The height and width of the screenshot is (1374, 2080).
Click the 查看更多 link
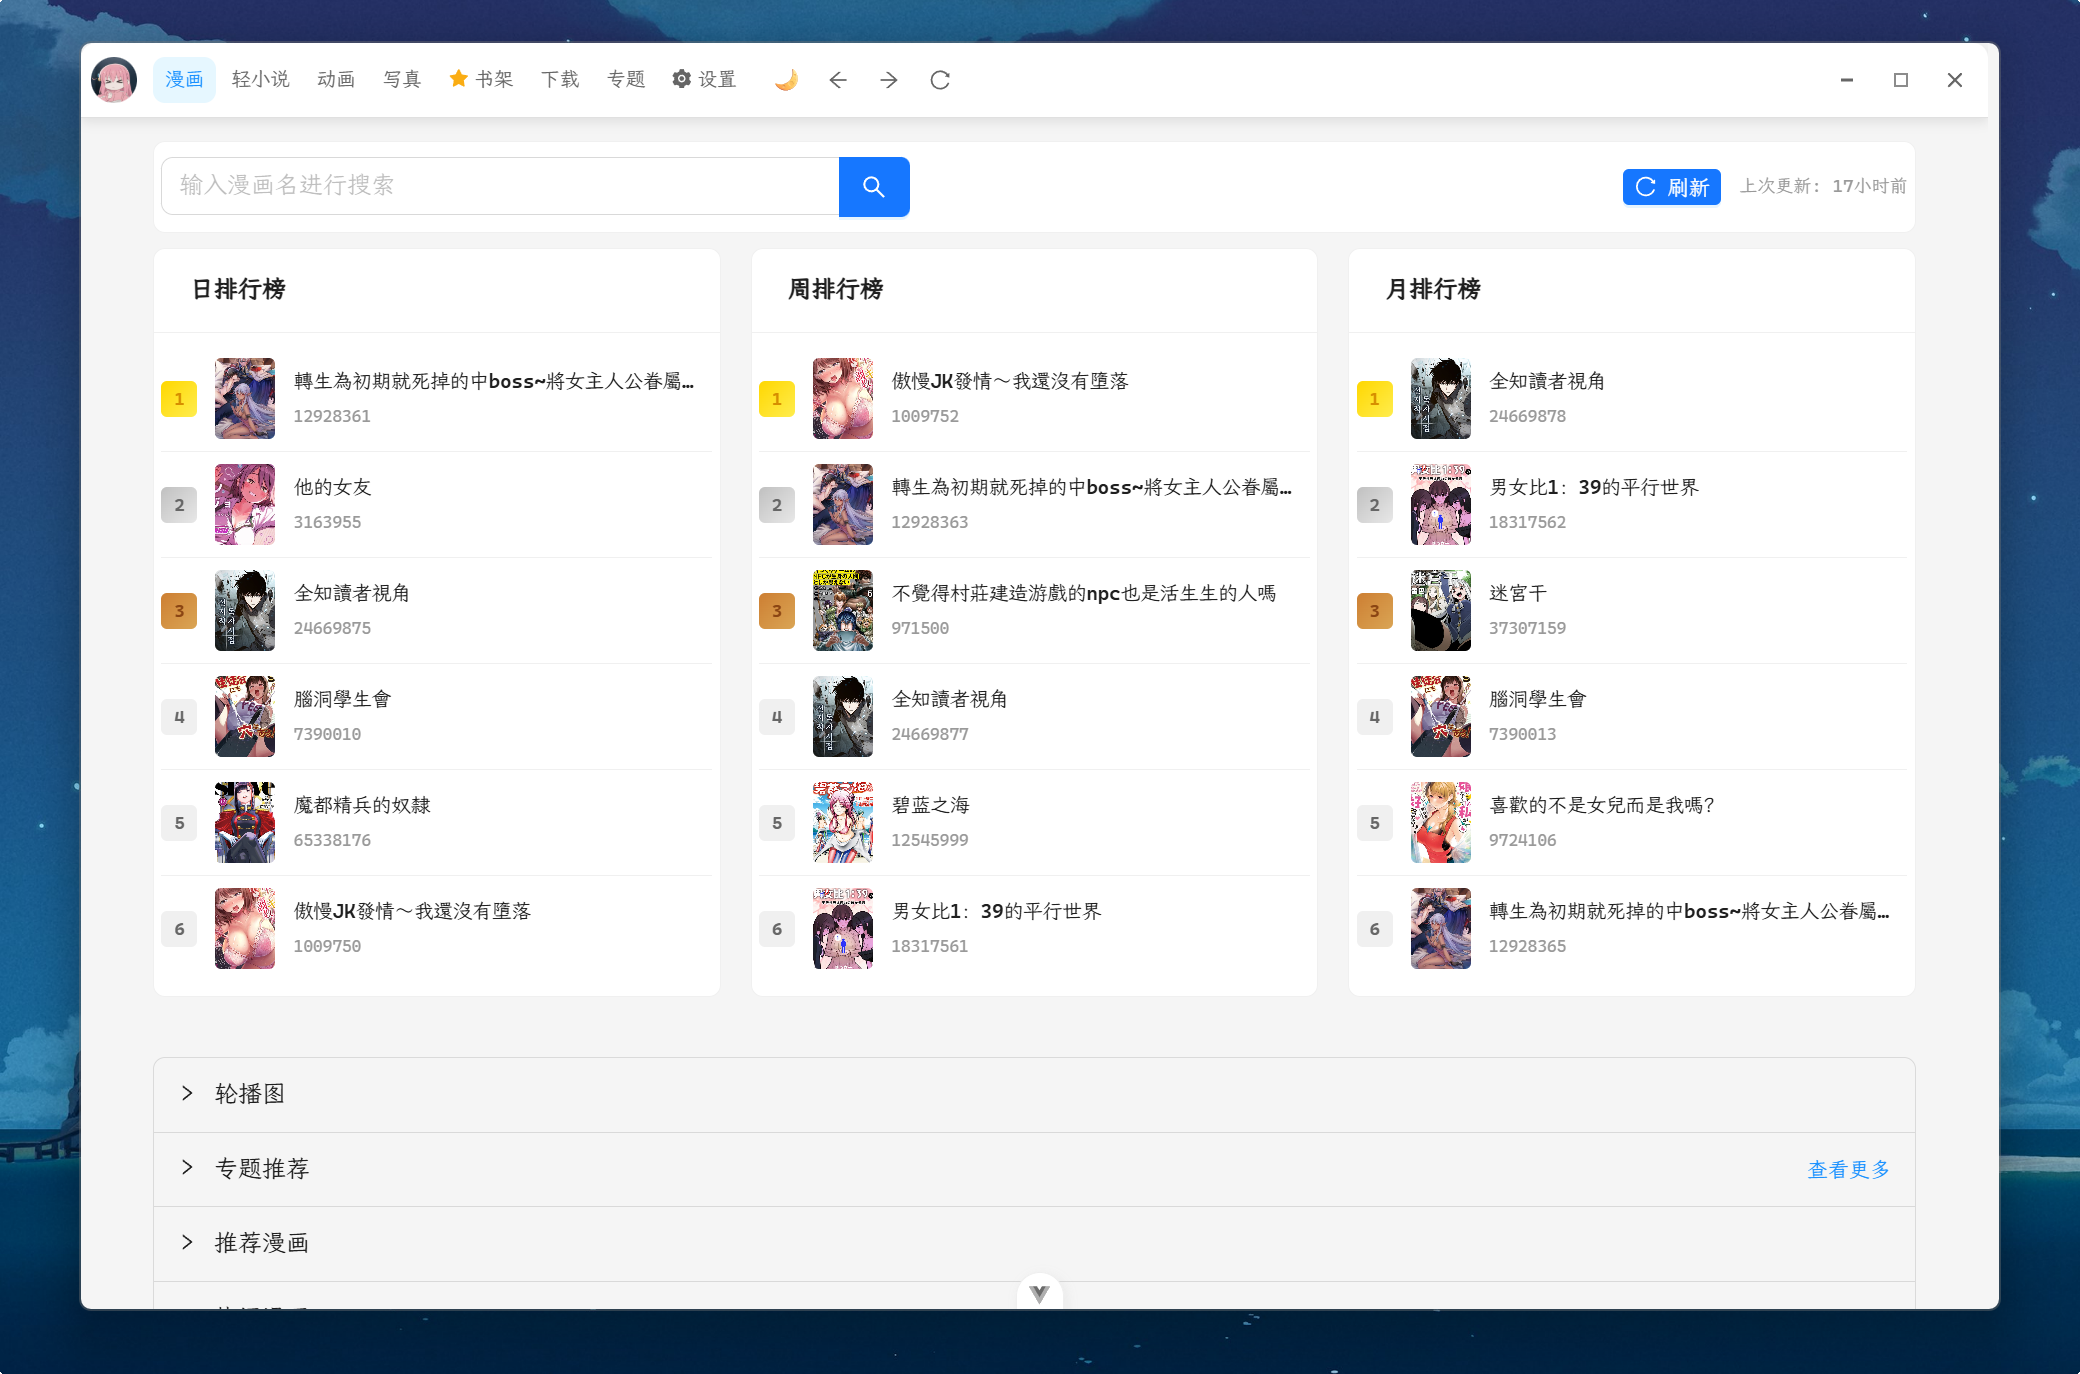(x=1848, y=1169)
